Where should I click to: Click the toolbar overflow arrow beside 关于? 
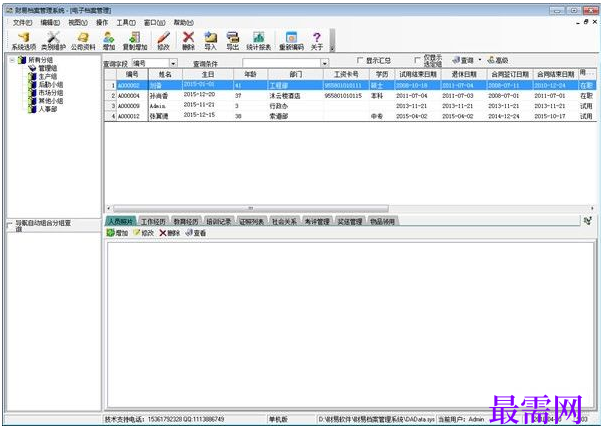point(332,40)
